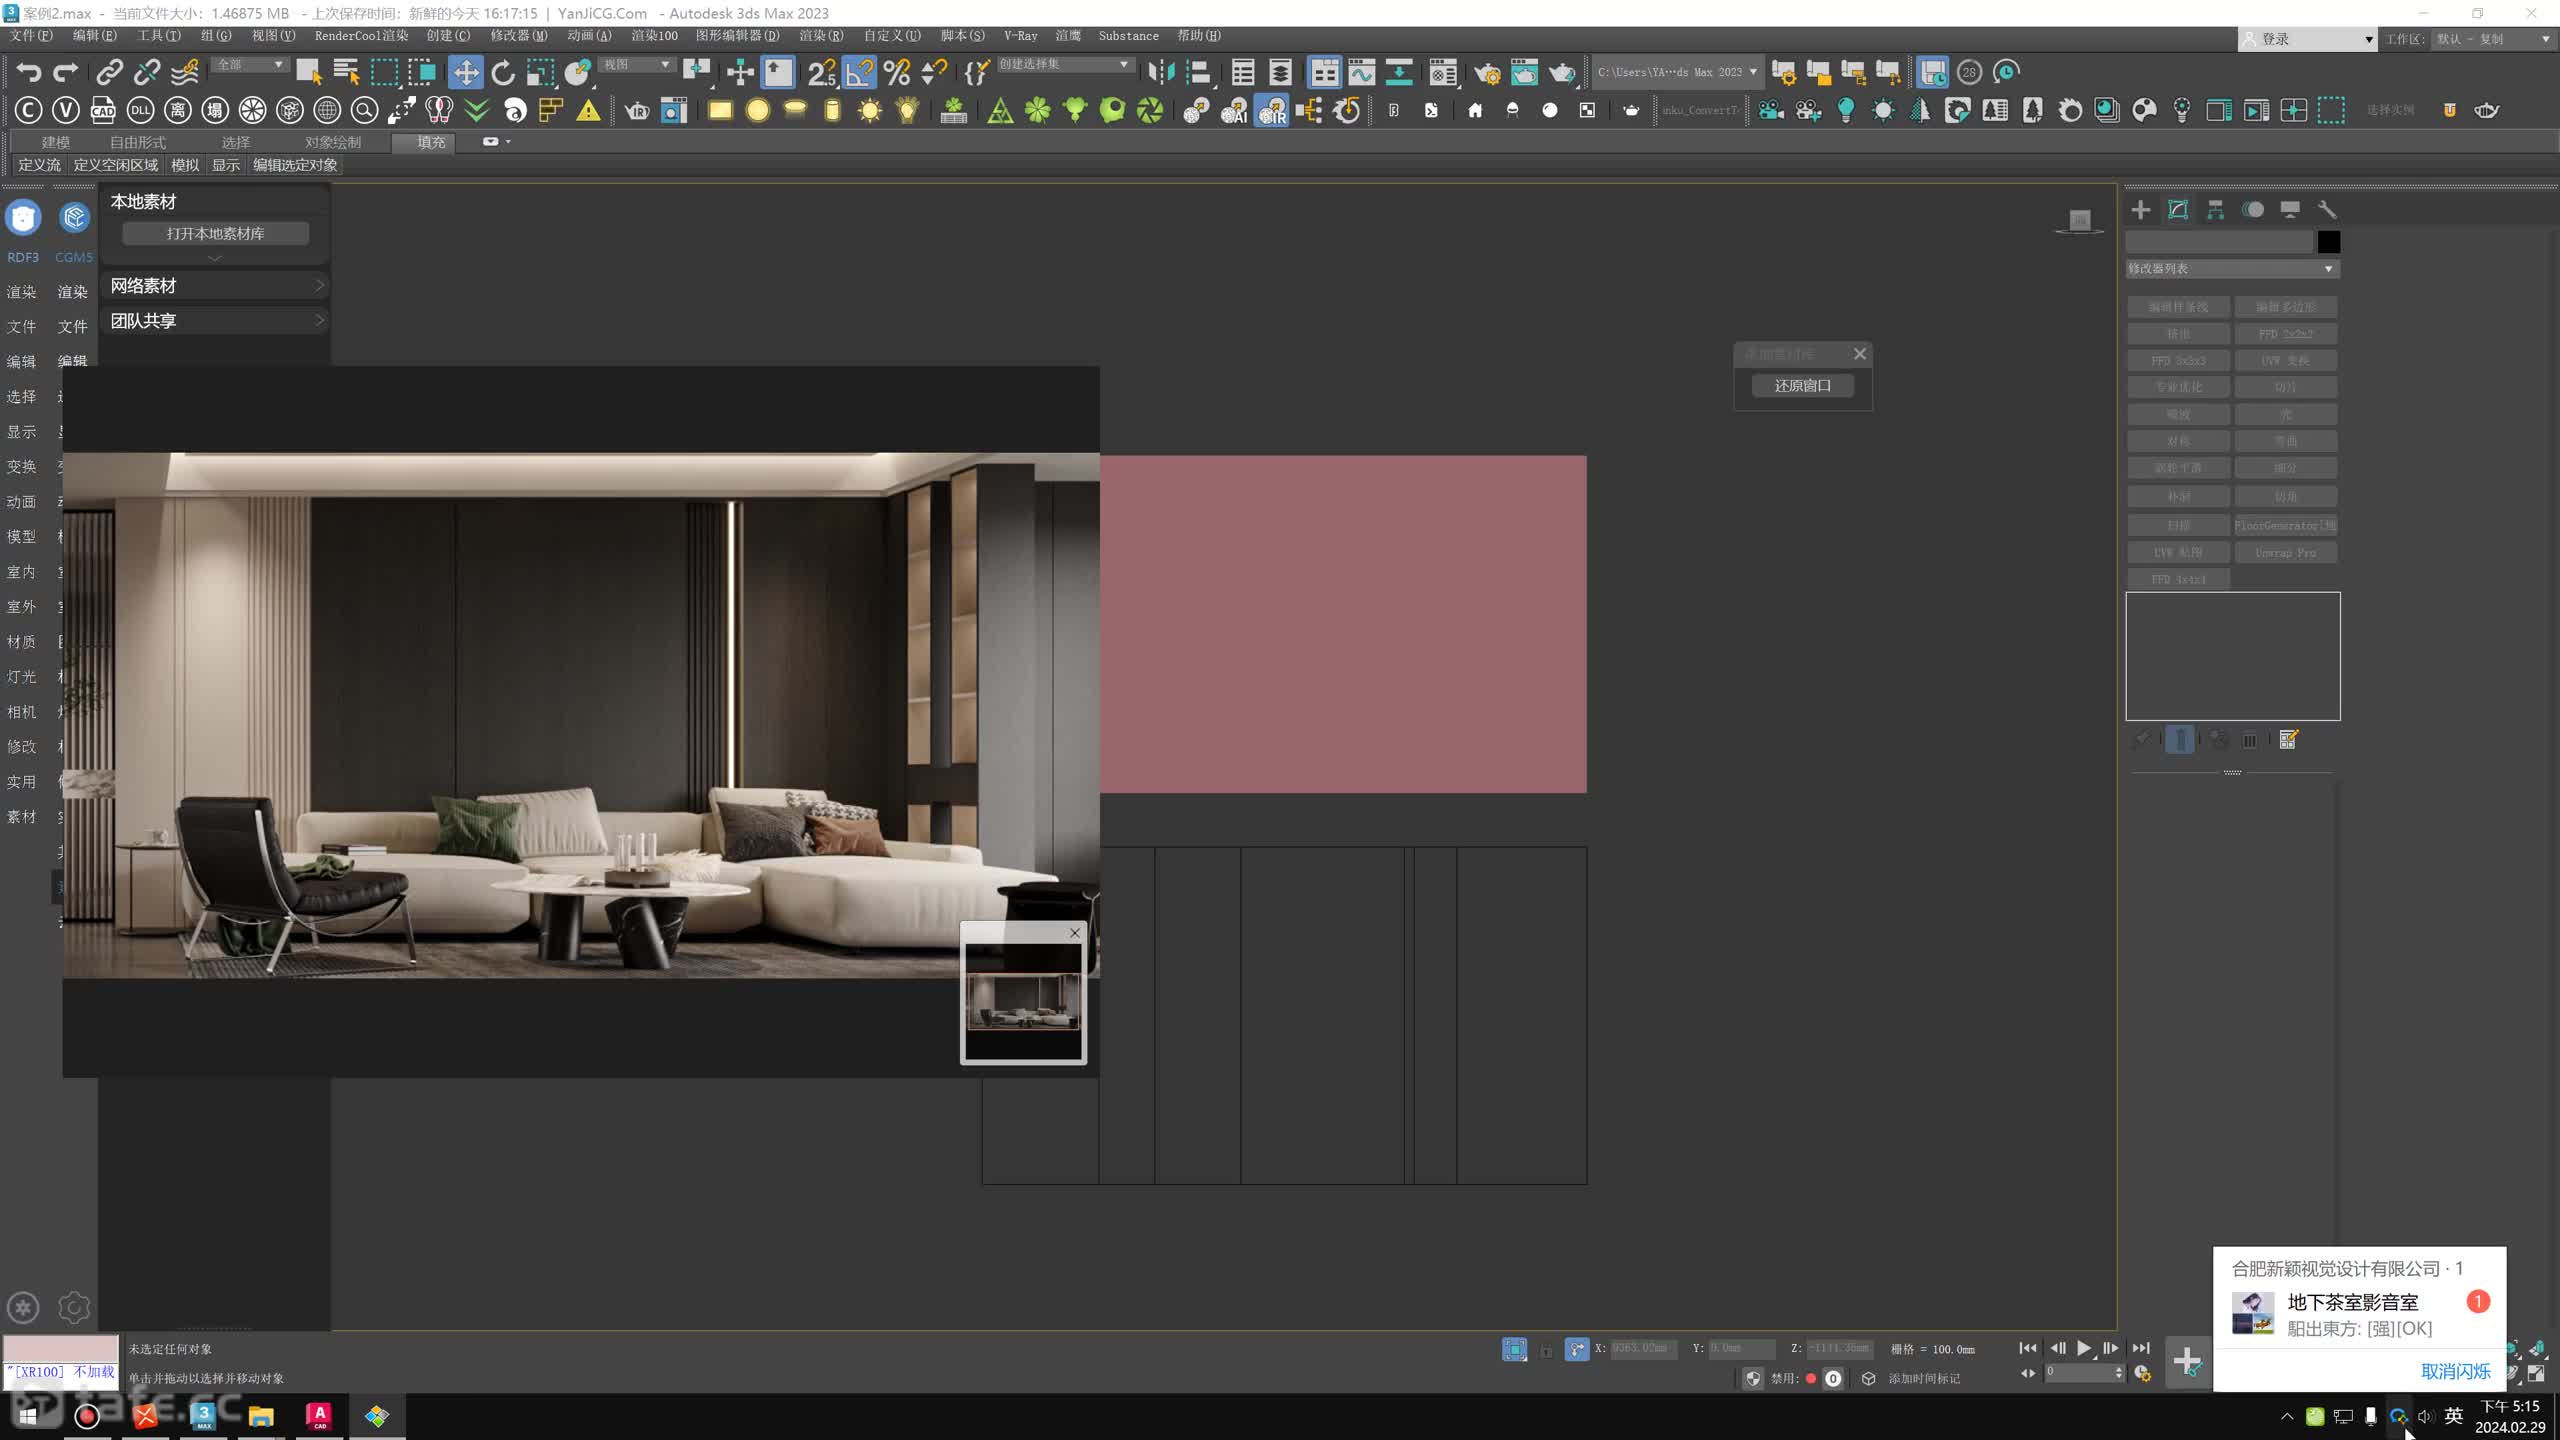Toggle Absolute/Offset transform mode button
Screen dimensions: 2560x1440
click(x=1576, y=1349)
